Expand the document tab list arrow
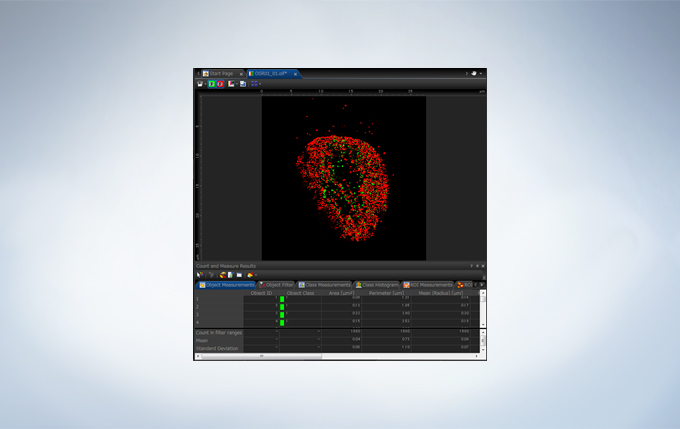 coord(466,73)
